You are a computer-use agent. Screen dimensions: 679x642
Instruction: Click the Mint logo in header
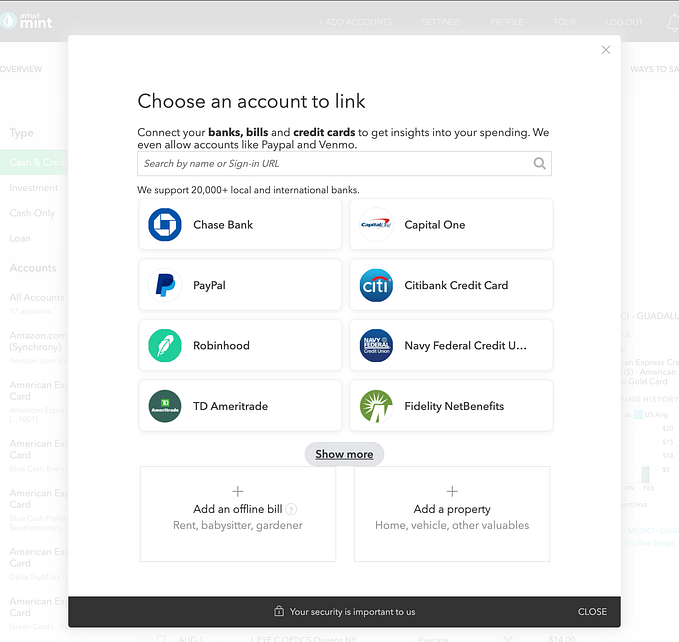tap(28, 21)
